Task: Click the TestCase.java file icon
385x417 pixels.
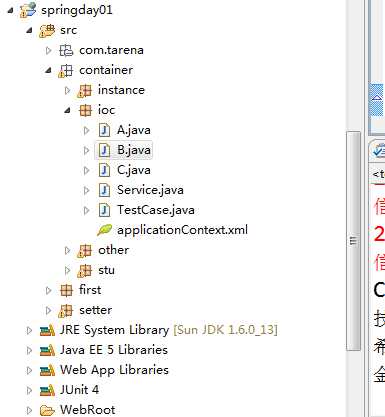Action: click(104, 210)
